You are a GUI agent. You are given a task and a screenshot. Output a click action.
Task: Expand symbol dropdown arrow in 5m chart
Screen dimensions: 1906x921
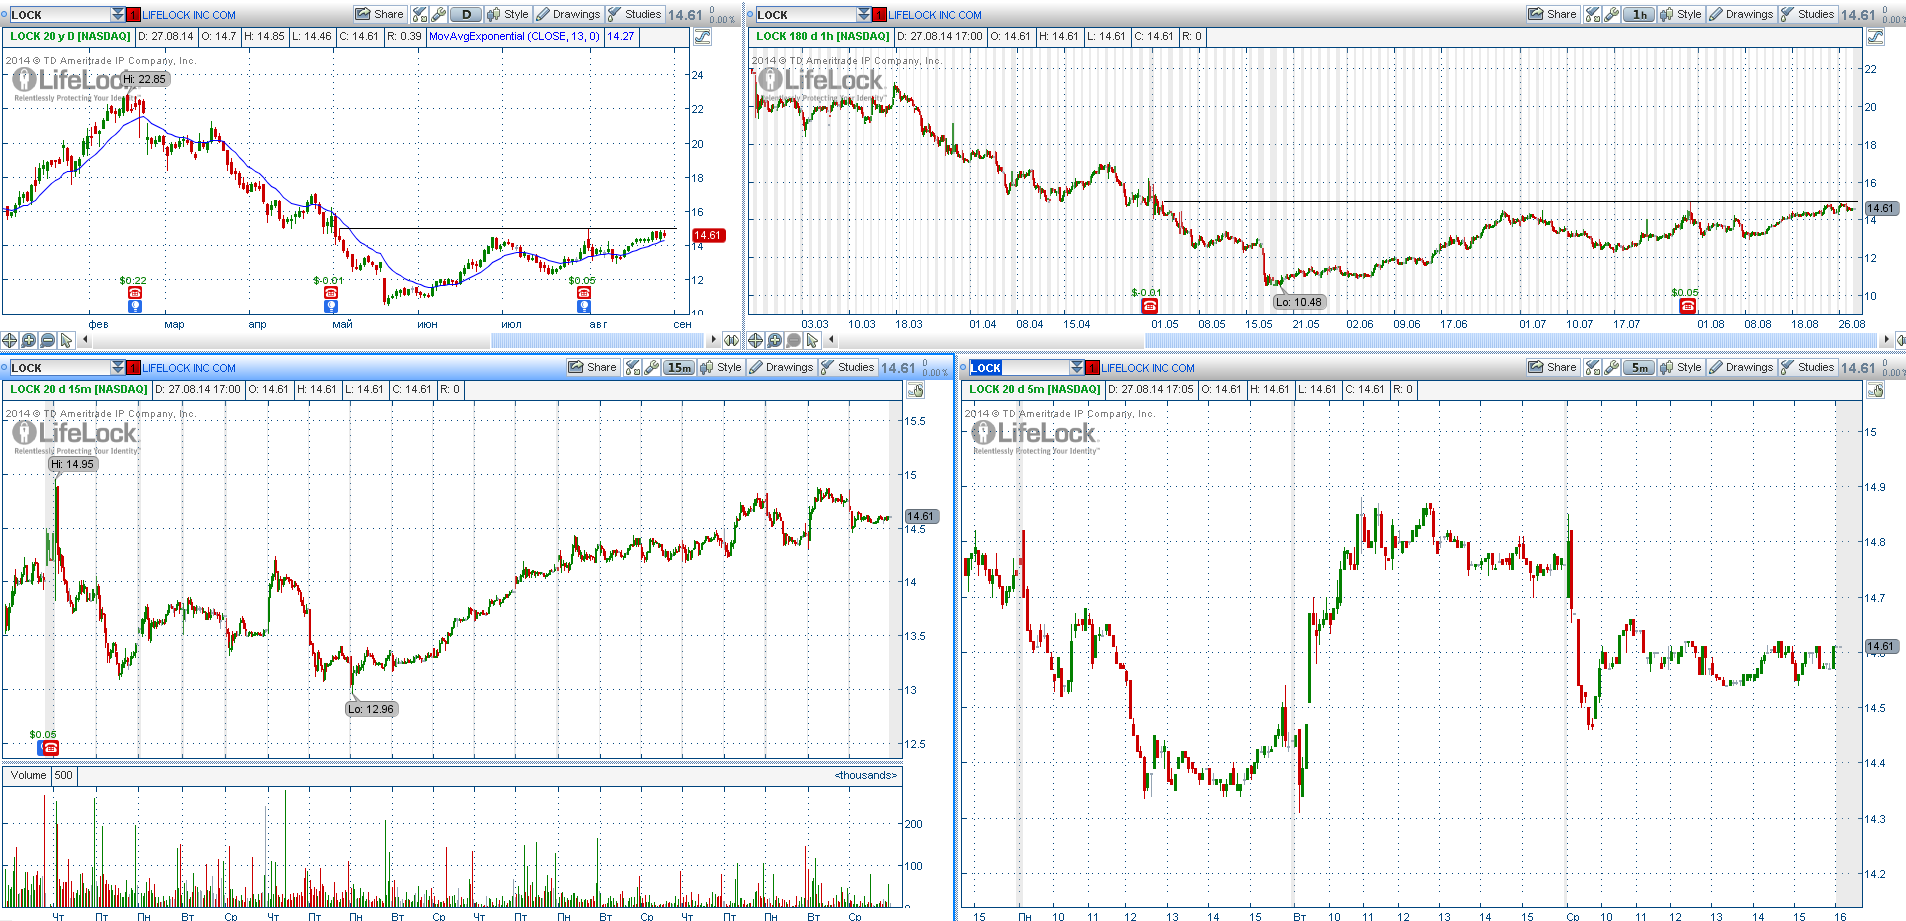pyautogui.click(x=1077, y=367)
